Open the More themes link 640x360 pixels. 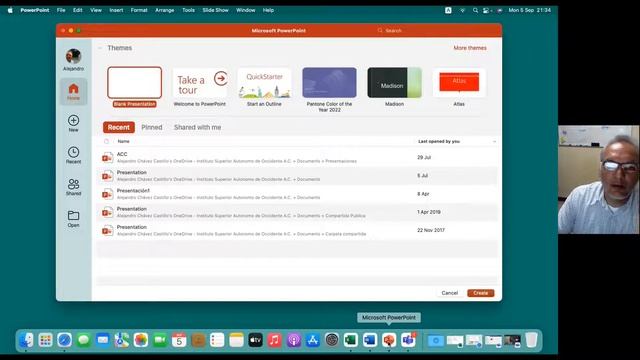(x=470, y=48)
